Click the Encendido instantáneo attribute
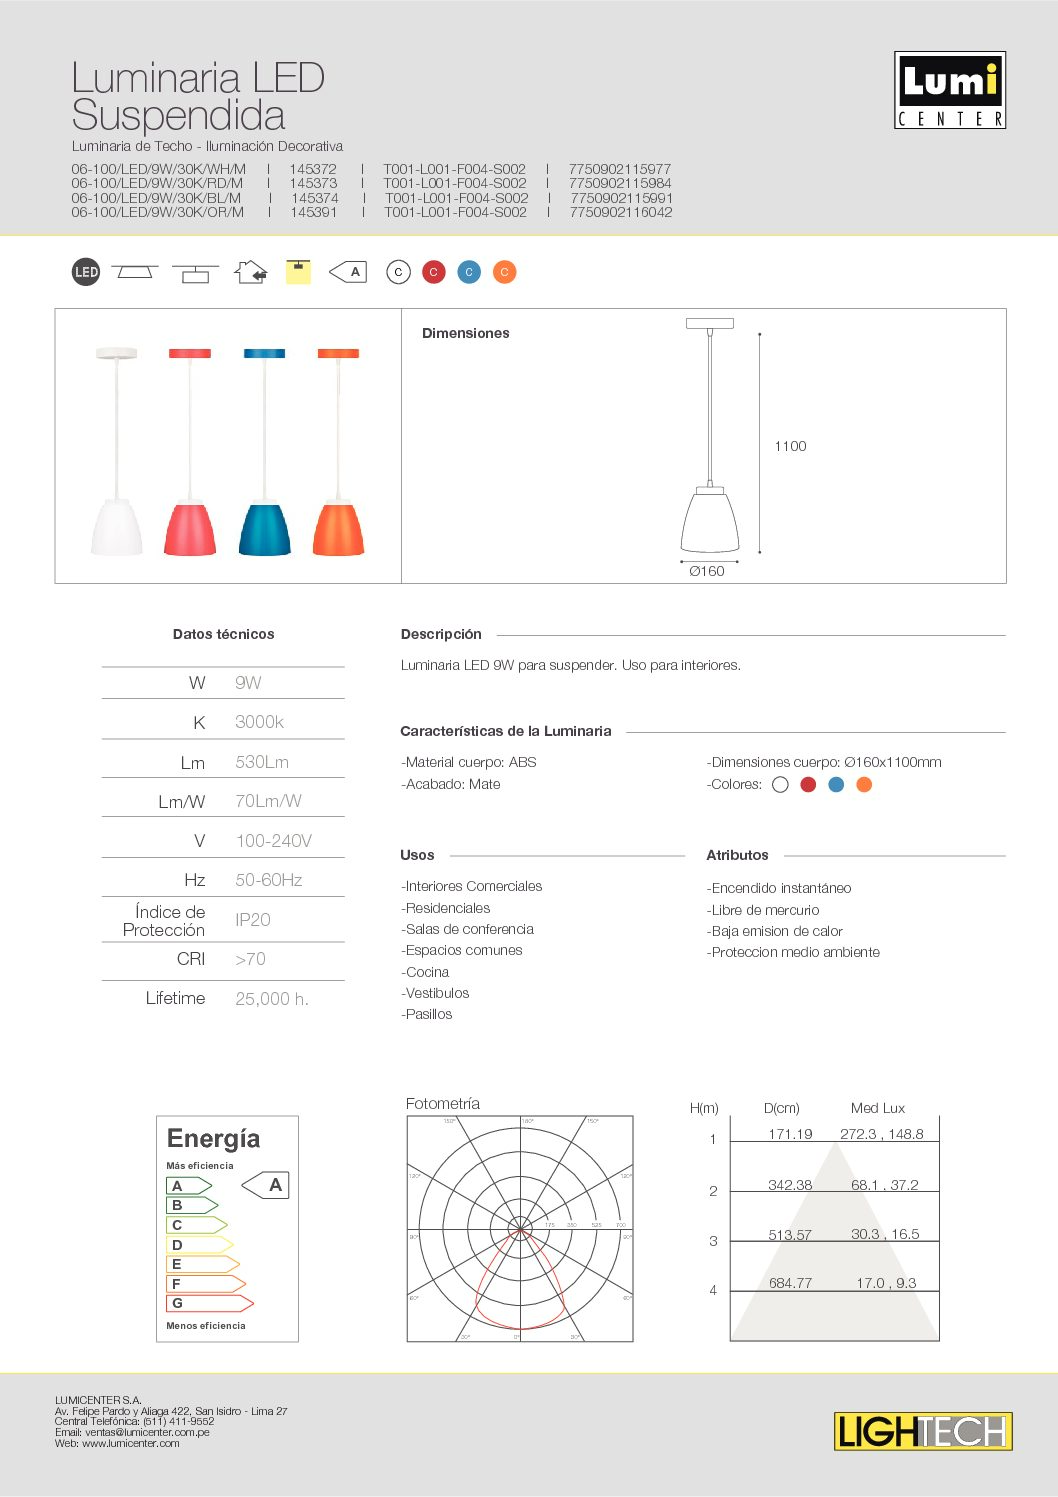Screen dimensions: 1058x1497 pyautogui.click(x=780, y=888)
